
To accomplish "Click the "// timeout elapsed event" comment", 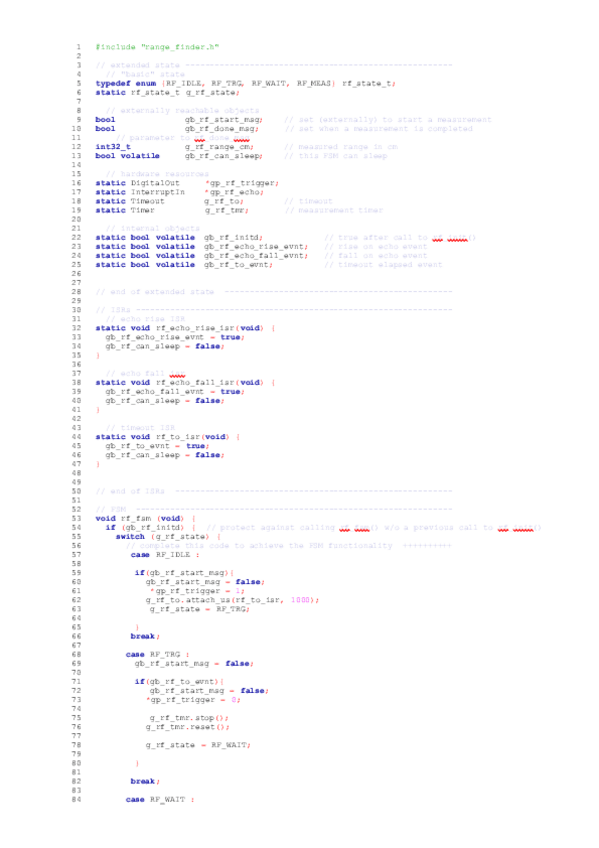I will tap(383, 264).
